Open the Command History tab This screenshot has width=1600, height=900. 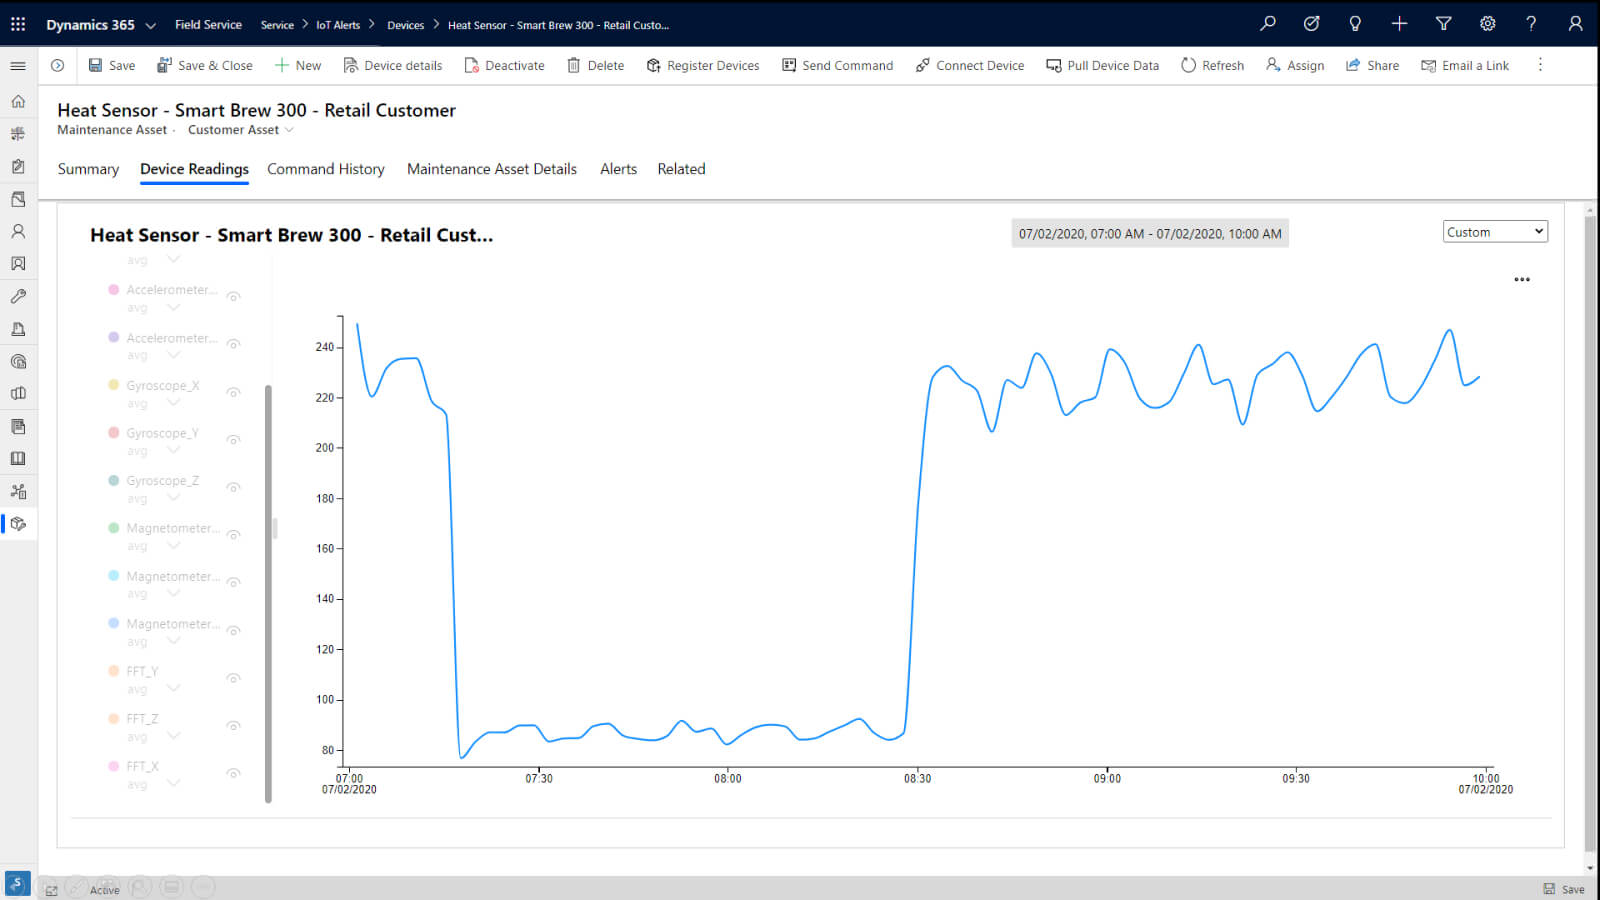(x=326, y=169)
